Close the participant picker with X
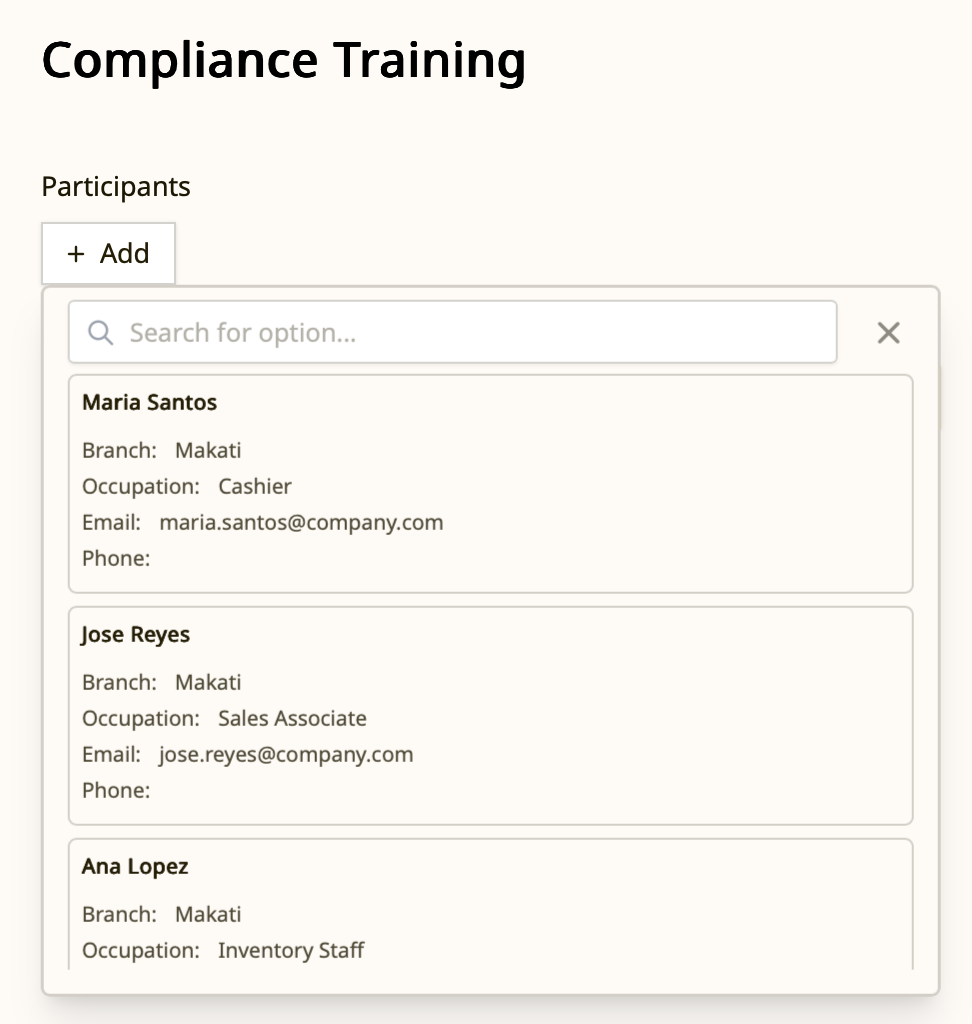The height and width of the screenshot is (1024, 972). 888,332
